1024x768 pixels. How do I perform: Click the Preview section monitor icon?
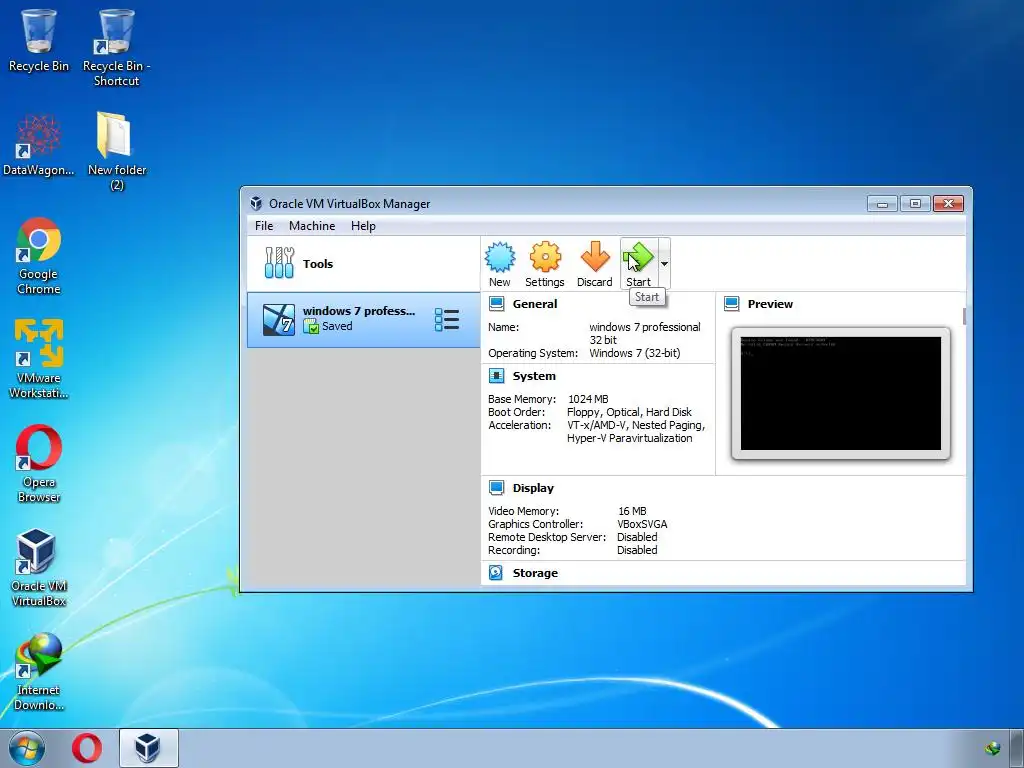tap(731, 304)
